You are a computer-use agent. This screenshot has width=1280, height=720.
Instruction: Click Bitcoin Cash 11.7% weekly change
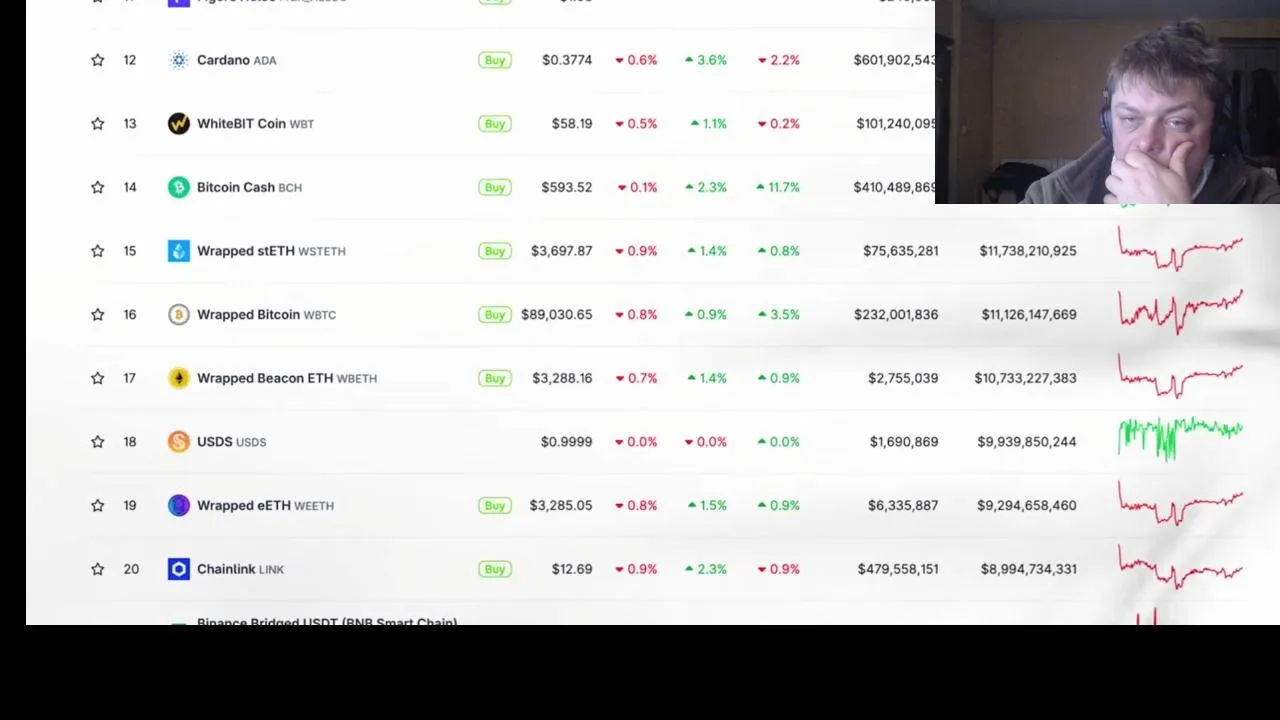pos(778,187)
